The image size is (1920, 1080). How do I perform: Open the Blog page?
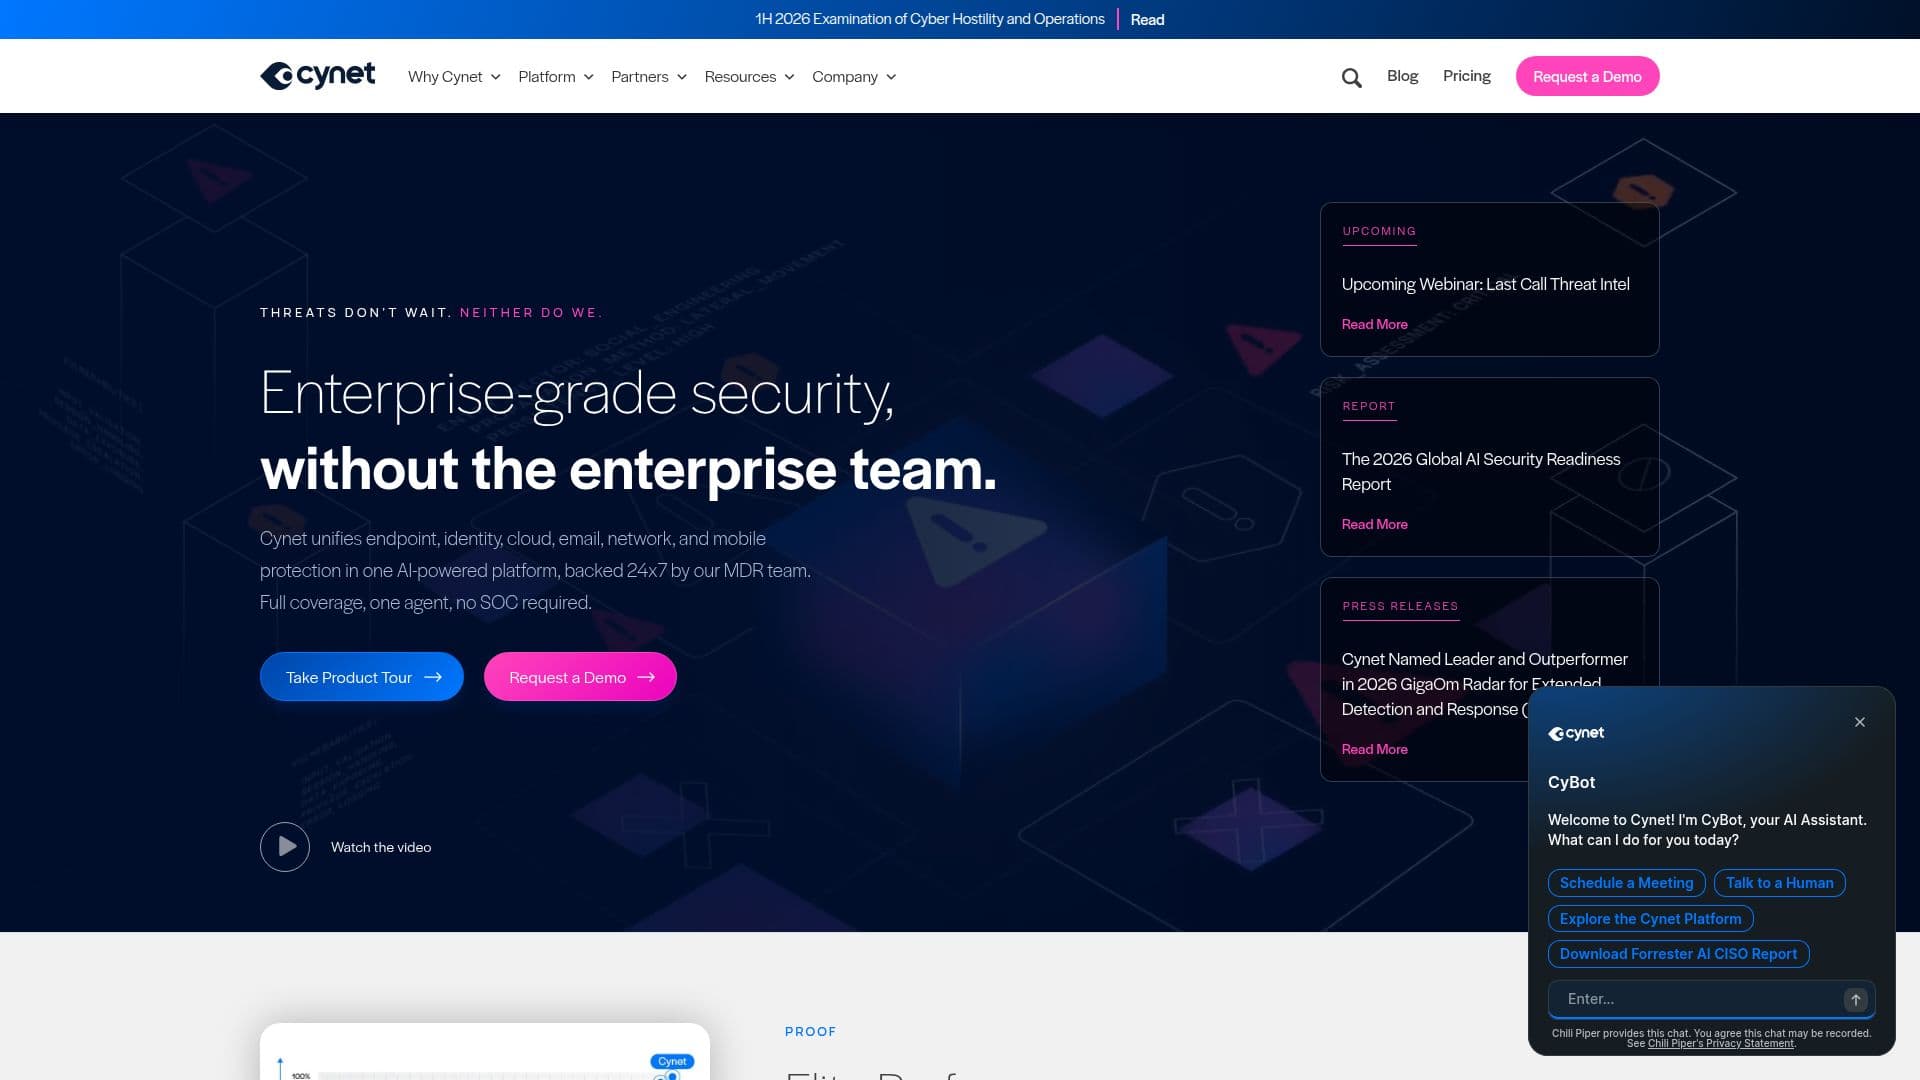[x=1402, y=76]
